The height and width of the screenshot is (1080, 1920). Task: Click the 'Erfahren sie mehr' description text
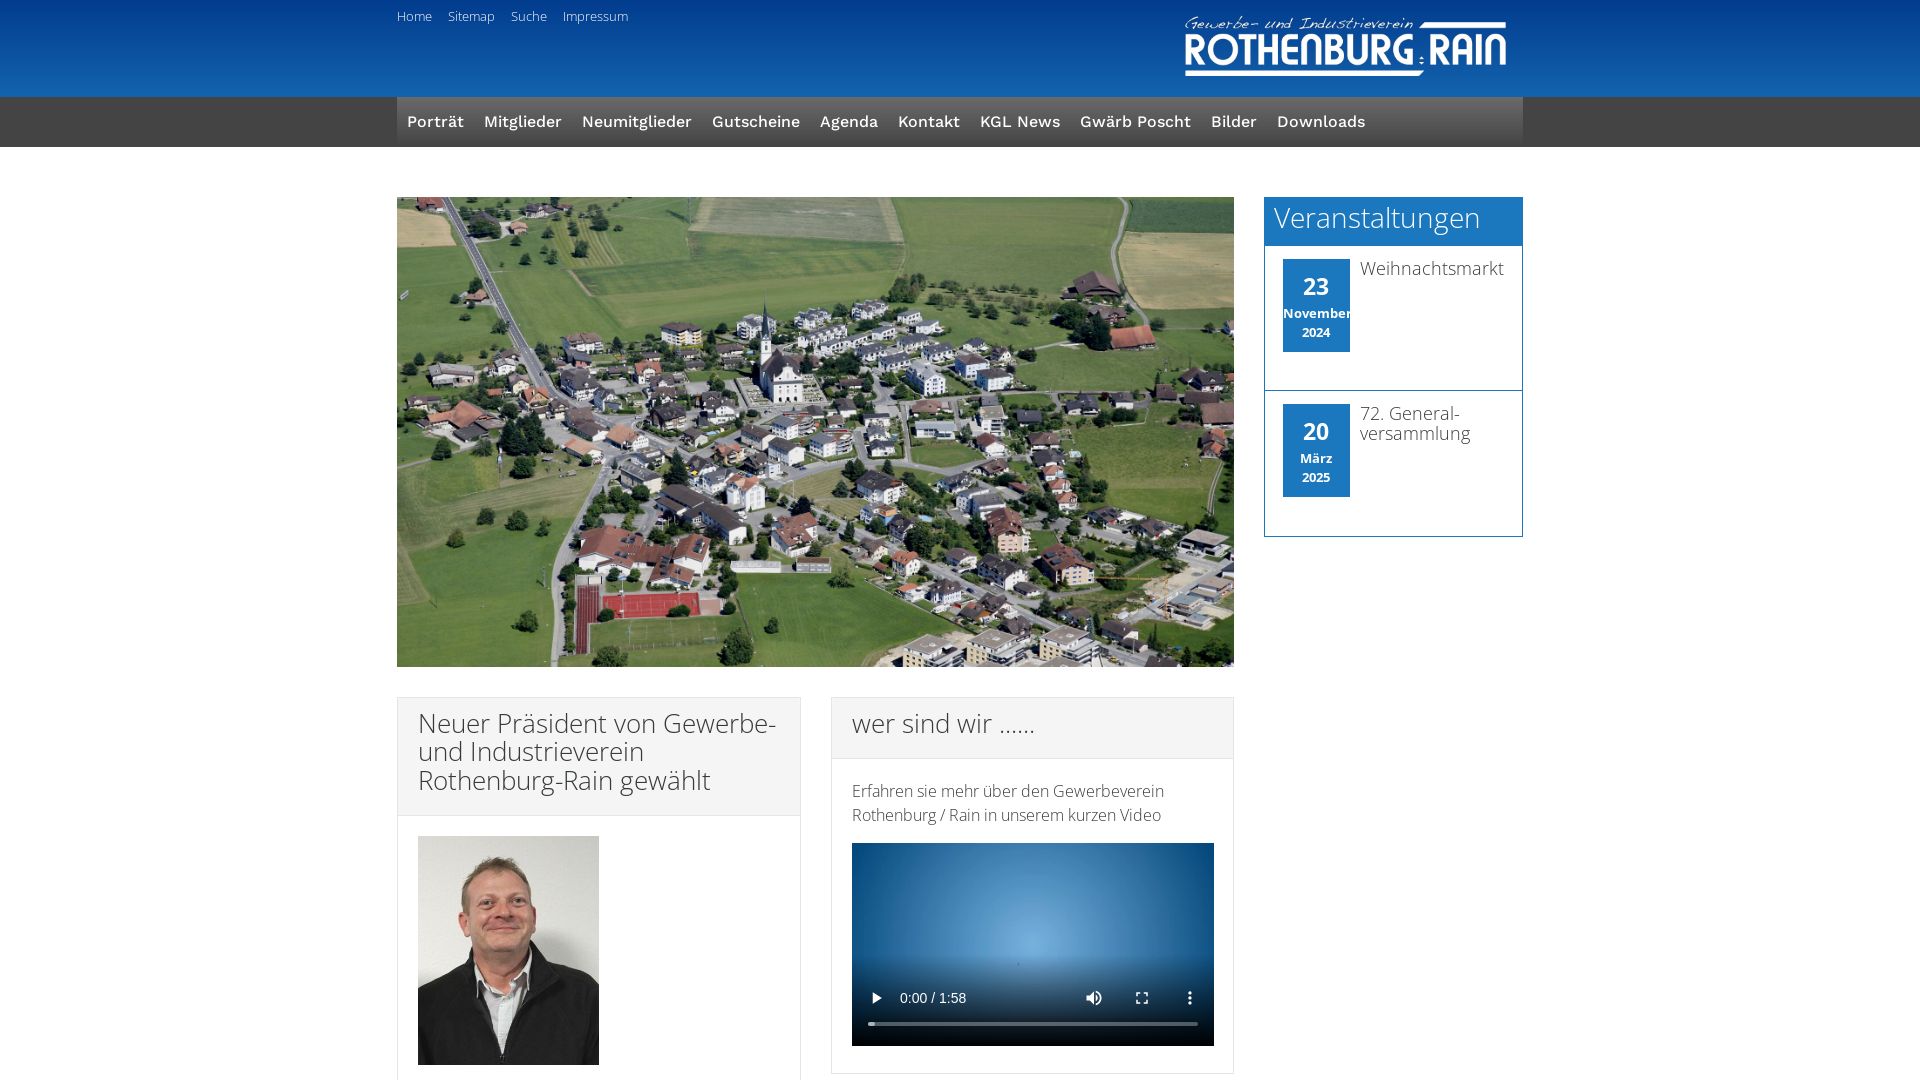point(1008,803)
